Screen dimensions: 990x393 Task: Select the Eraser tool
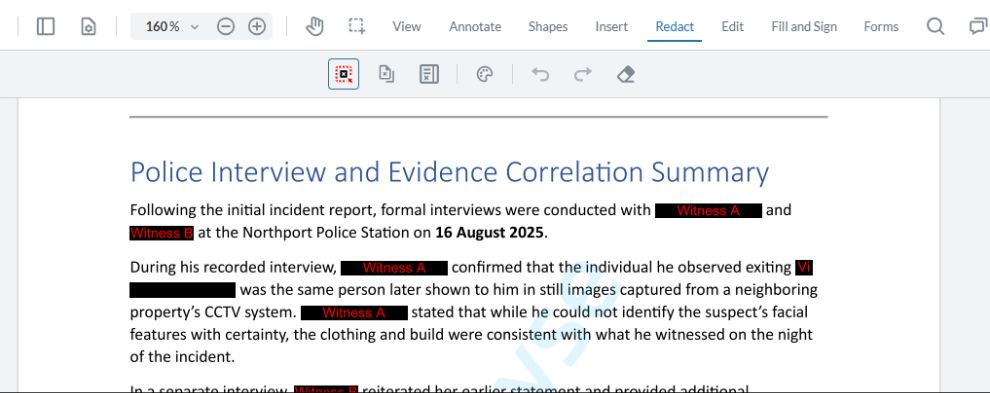(x=625, y=75)
